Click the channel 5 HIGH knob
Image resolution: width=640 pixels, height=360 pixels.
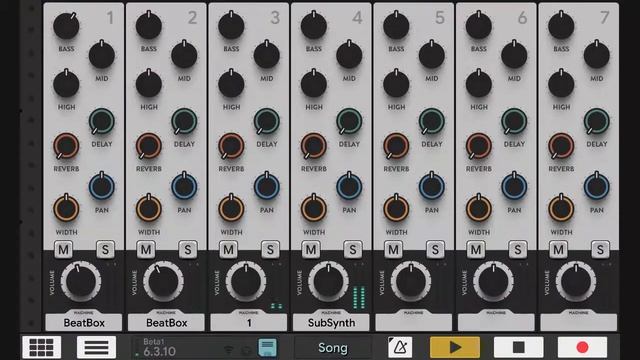coord(396,84)
